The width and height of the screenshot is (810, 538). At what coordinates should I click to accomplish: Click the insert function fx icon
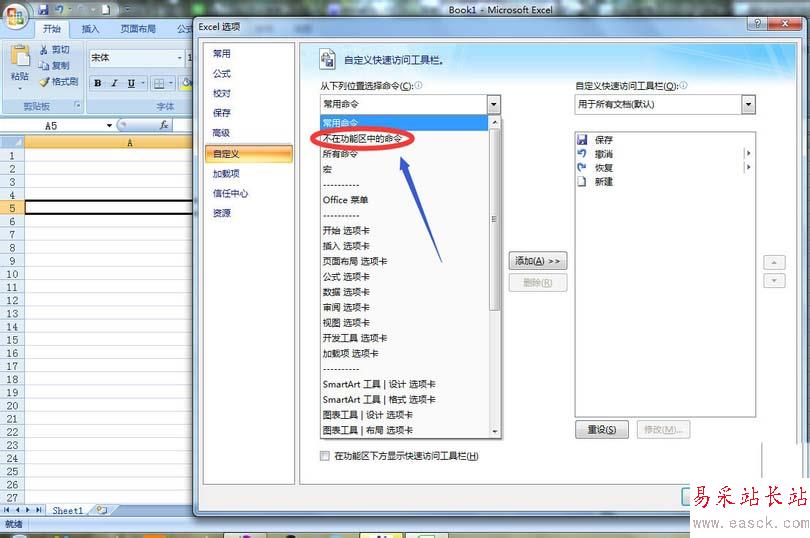[164, 125]
